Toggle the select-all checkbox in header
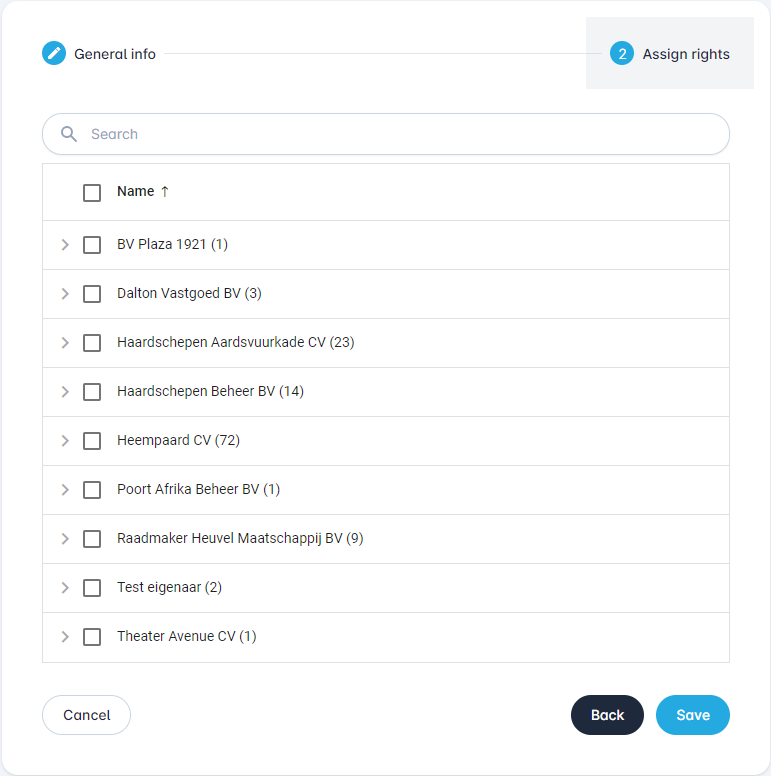 (x=92, y=192)
